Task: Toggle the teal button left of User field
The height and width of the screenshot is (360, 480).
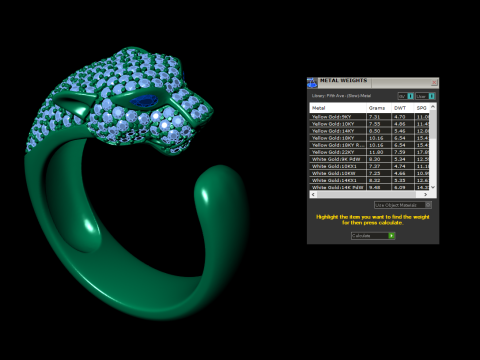Action: (x=411, y=96)
